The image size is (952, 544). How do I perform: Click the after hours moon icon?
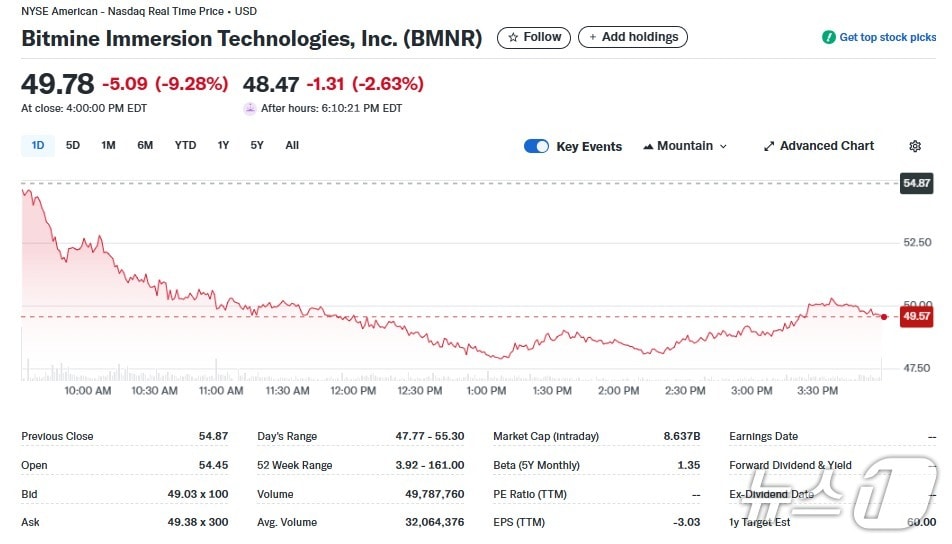249,108
